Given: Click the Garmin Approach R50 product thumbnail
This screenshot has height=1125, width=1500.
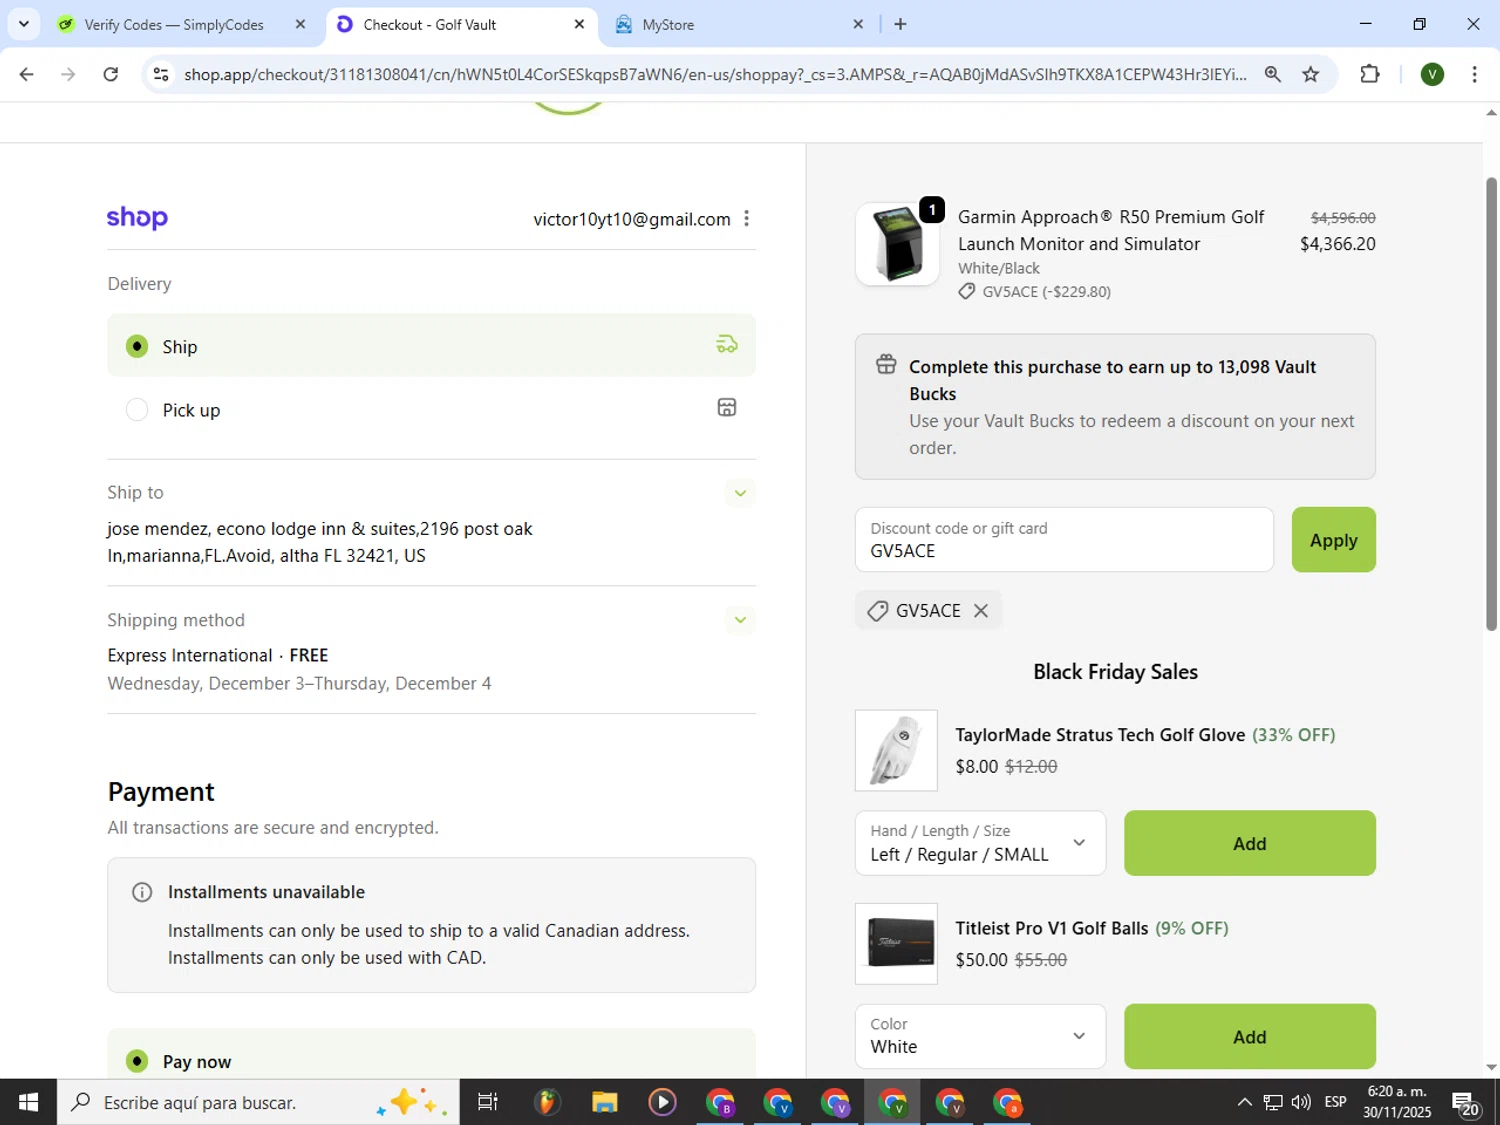Looking at the screenshot, I should (897, 245).
